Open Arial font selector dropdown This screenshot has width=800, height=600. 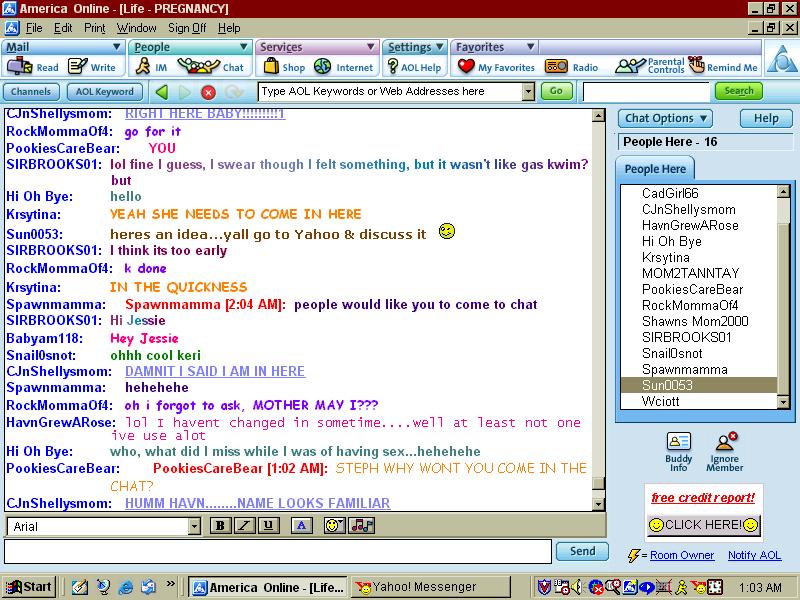(x=194, y=526)
